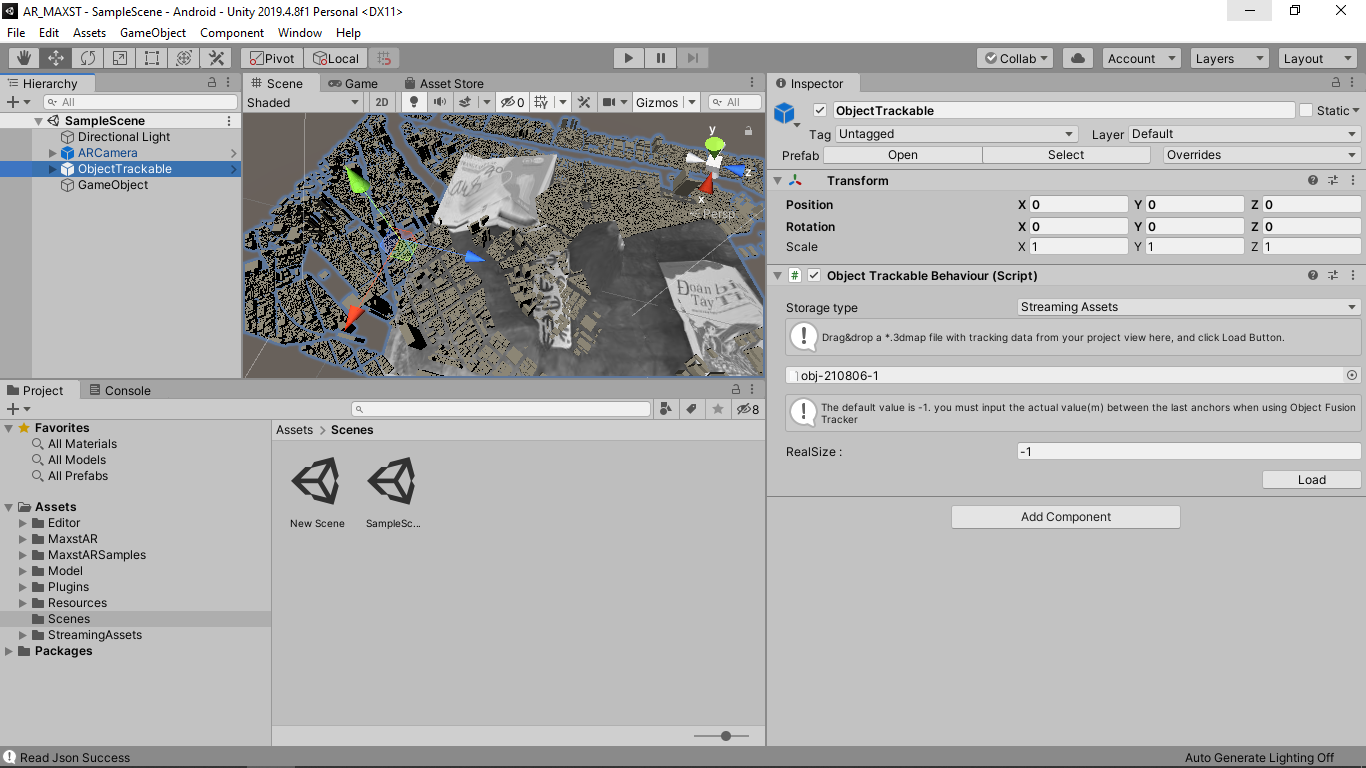Switch to the Console tab
1366x768 pixels.
tap(120, 390)
